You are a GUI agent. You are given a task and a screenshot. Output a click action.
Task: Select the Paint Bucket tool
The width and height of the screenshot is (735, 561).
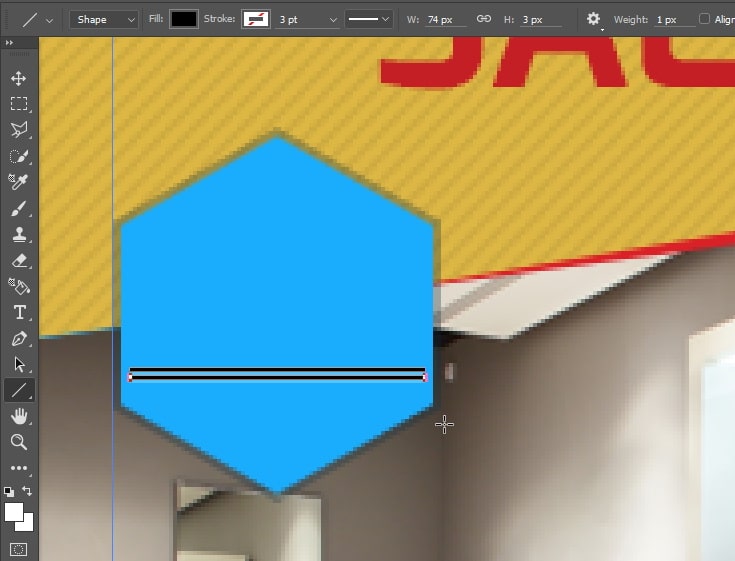(x=19, y=286)
